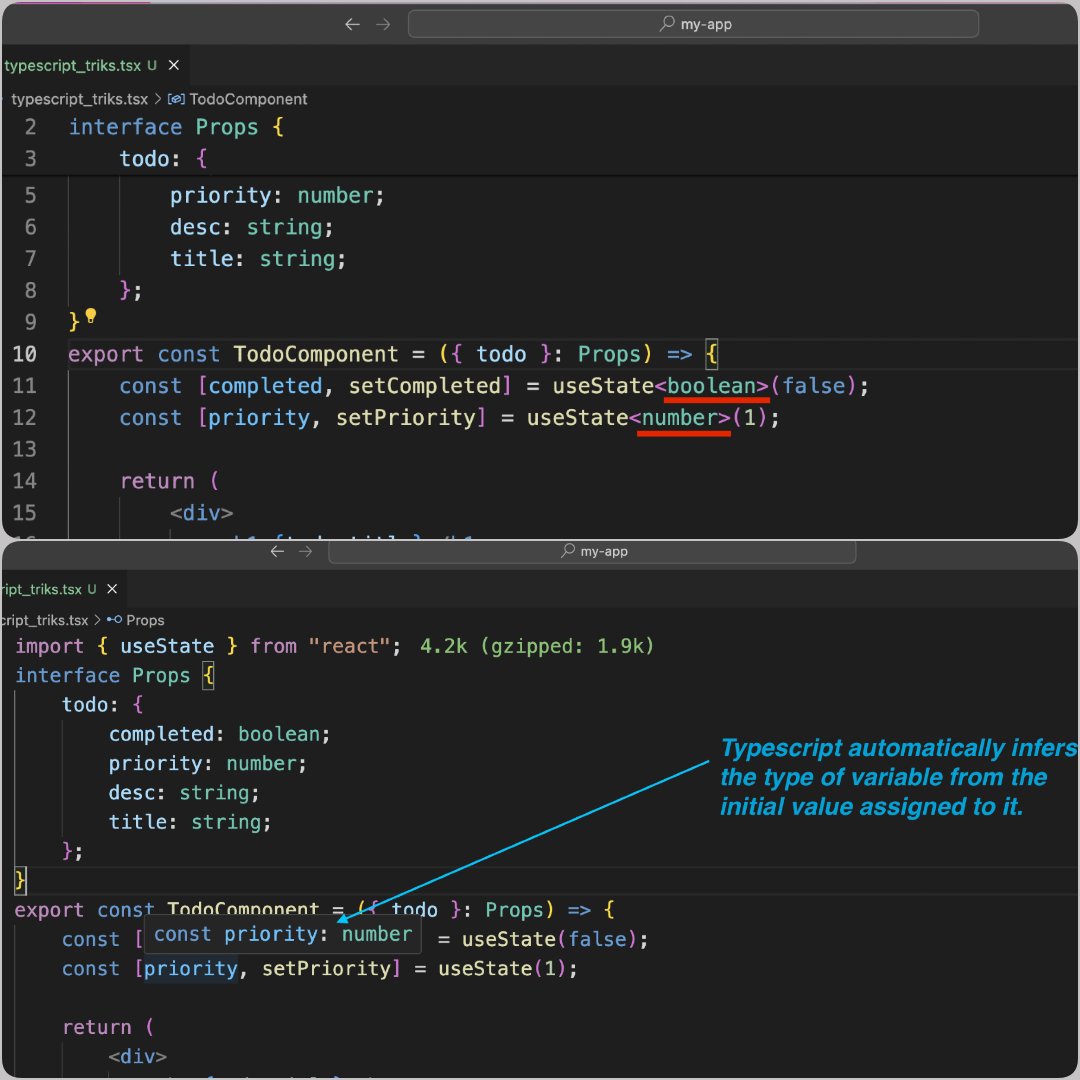Select the TodoComponent breadcrumb symbol icon
Image resolution: width=1080 pixels, height=1080 pixels.
coord(176,99)
